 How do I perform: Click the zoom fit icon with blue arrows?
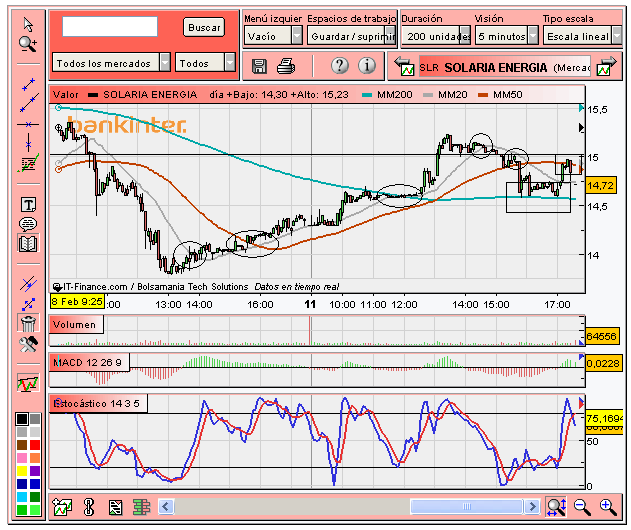[556, 507]
